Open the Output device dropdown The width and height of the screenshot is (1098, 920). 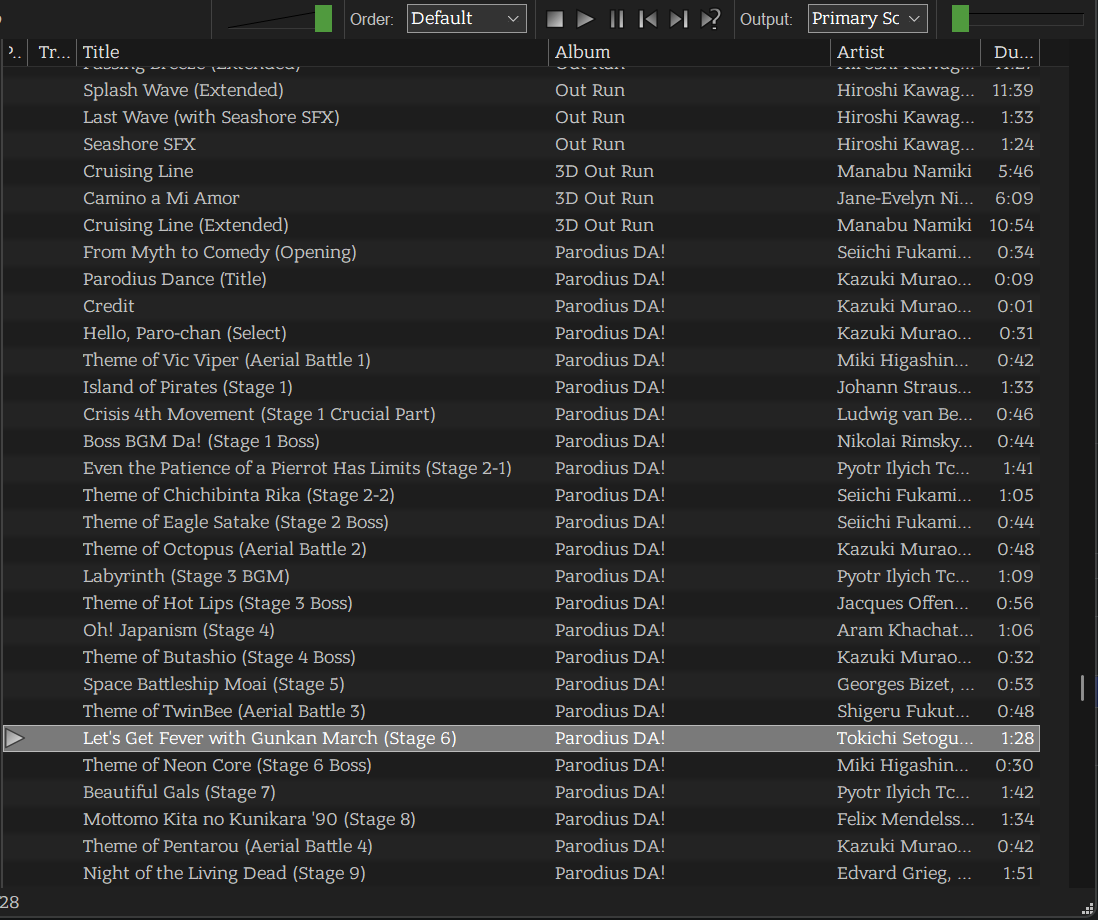868,18
